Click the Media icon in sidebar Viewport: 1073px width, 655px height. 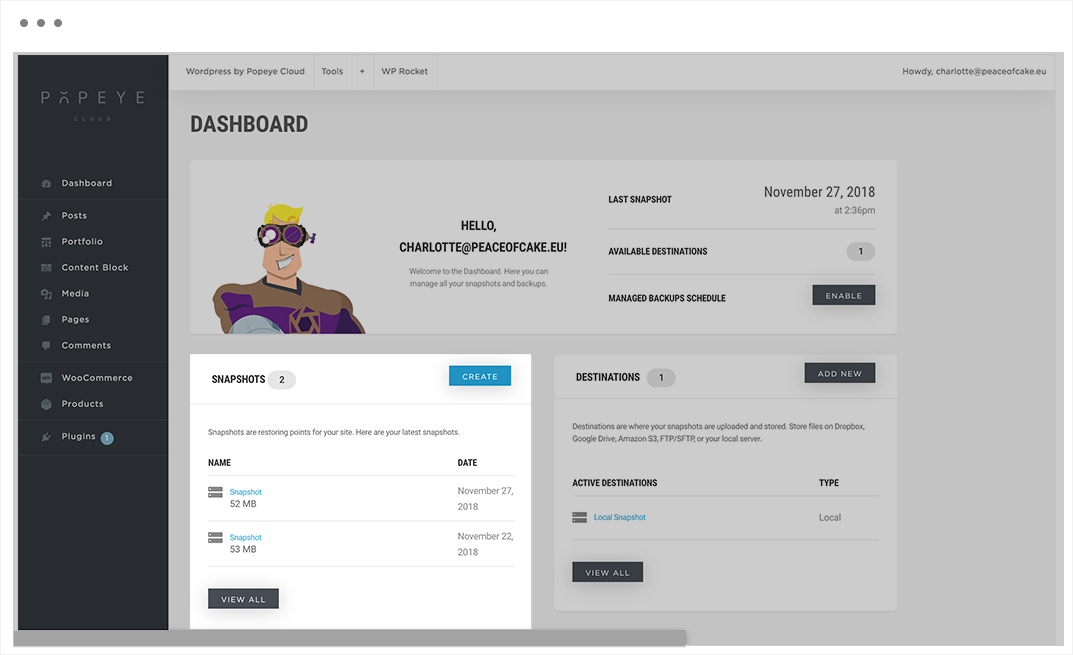click(47, 294)
